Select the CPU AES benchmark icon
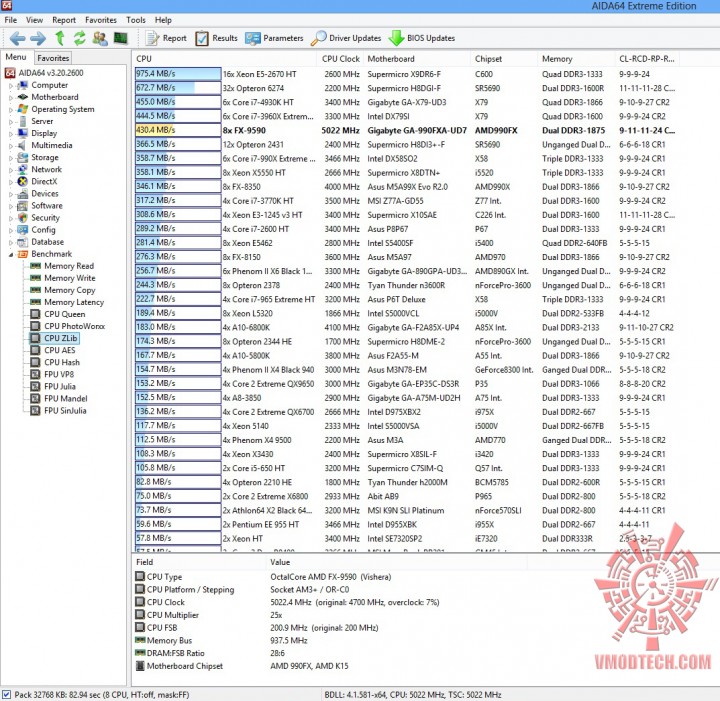The width and height of the screenshot is (720, 701). click(x=35, y=350)
